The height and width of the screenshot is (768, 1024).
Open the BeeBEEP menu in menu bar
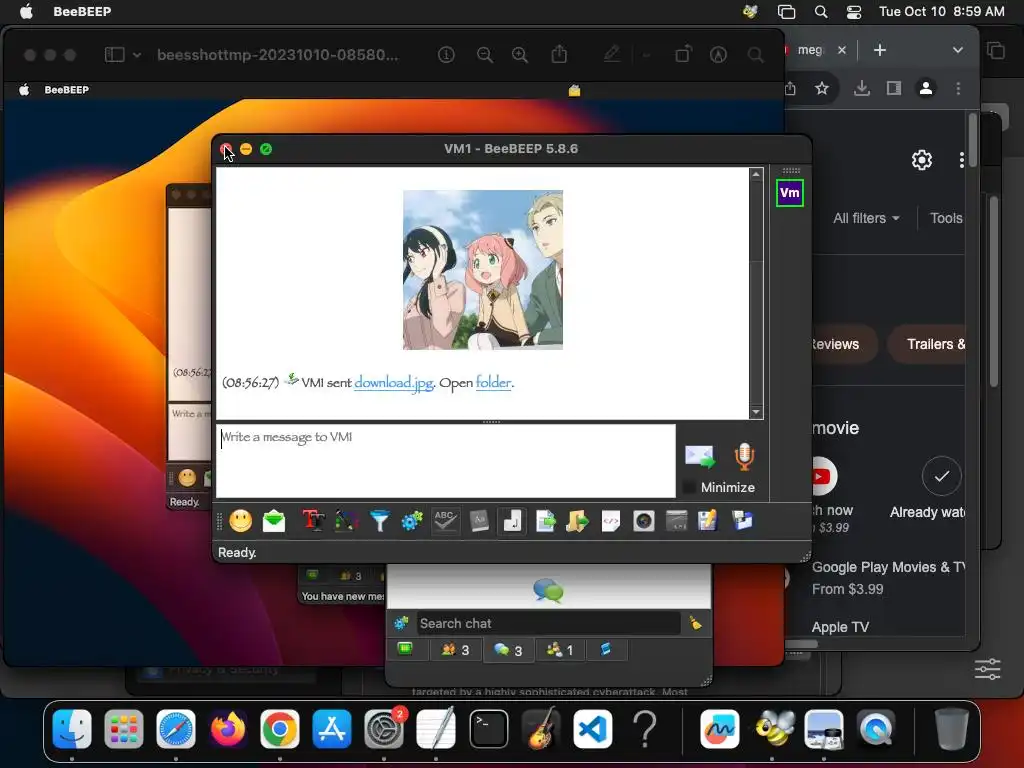pos(82,11)
